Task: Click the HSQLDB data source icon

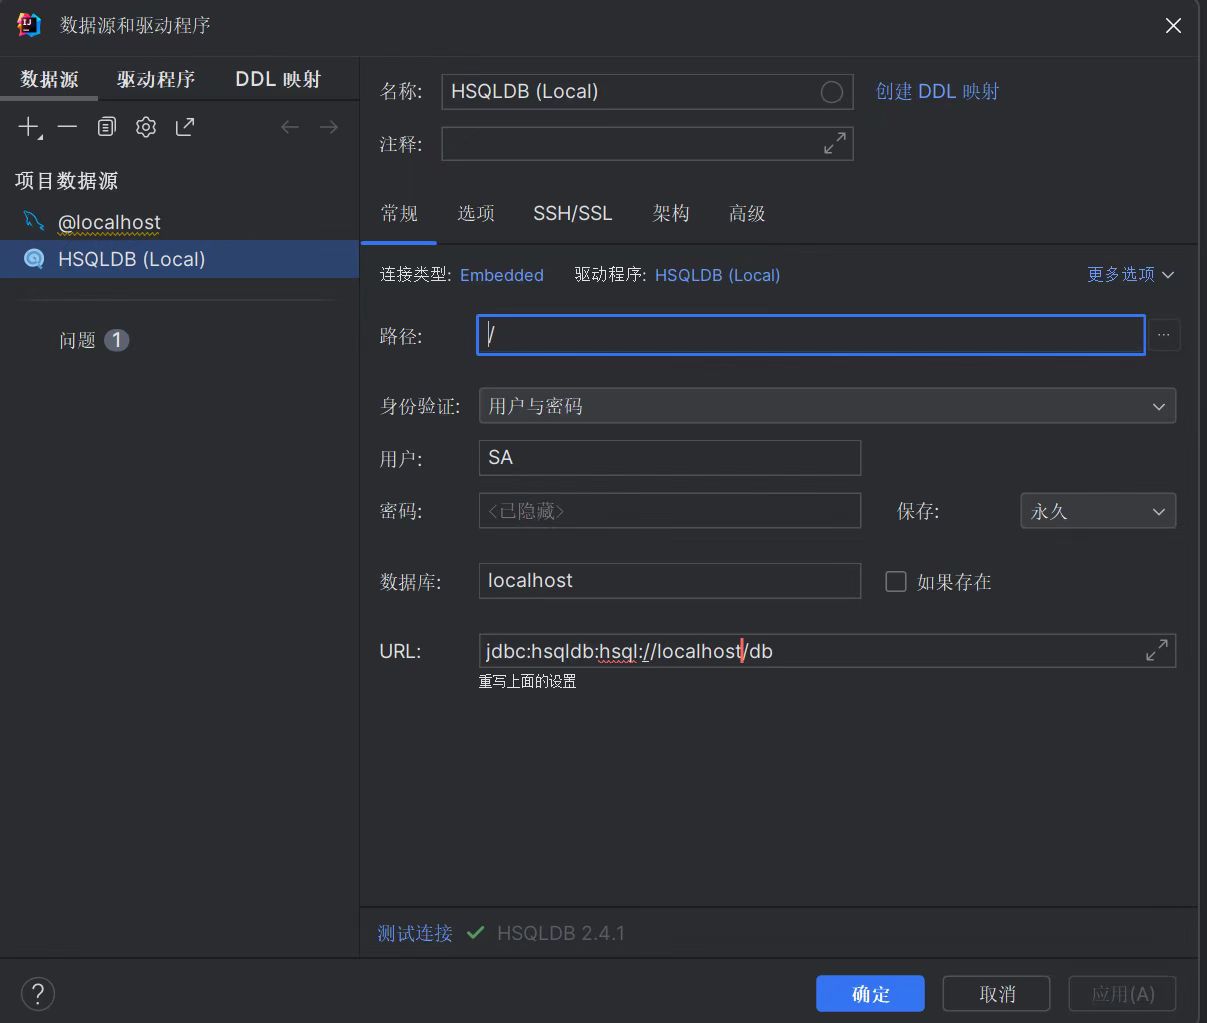Action: [33, 259]
